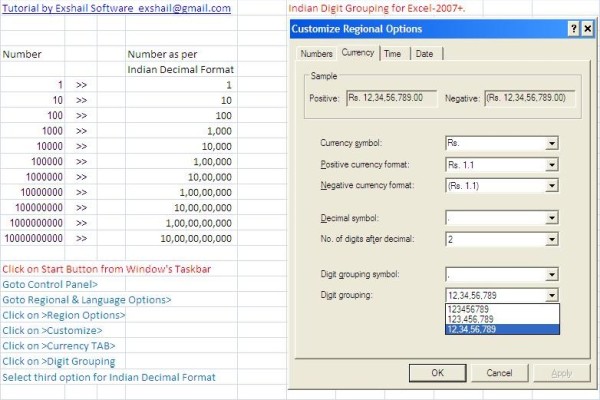Screen dimensions: 600x400
Task: Click the help question mark button in title bar
Action: 573,29
